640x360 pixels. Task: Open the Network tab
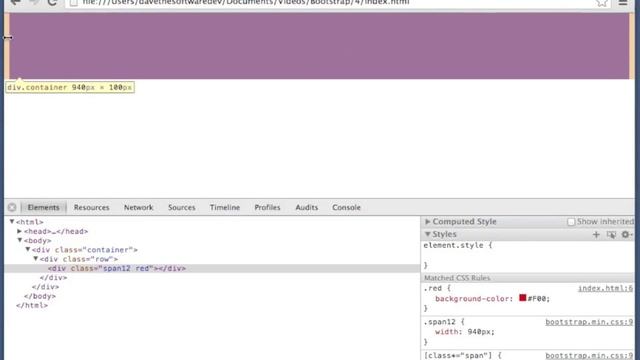(138, 207)
